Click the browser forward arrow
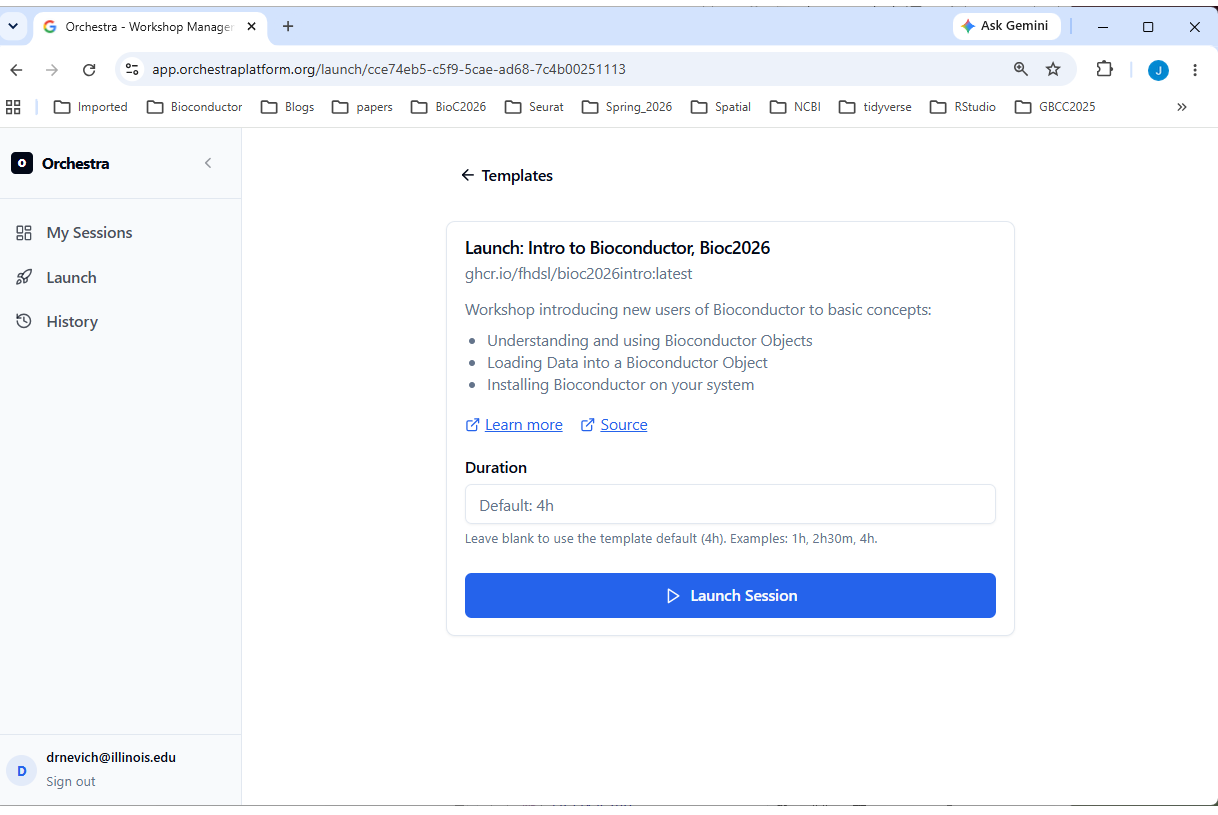This screenshot has height=815, width=1218. pyautogui.click(x=52, y=69)
